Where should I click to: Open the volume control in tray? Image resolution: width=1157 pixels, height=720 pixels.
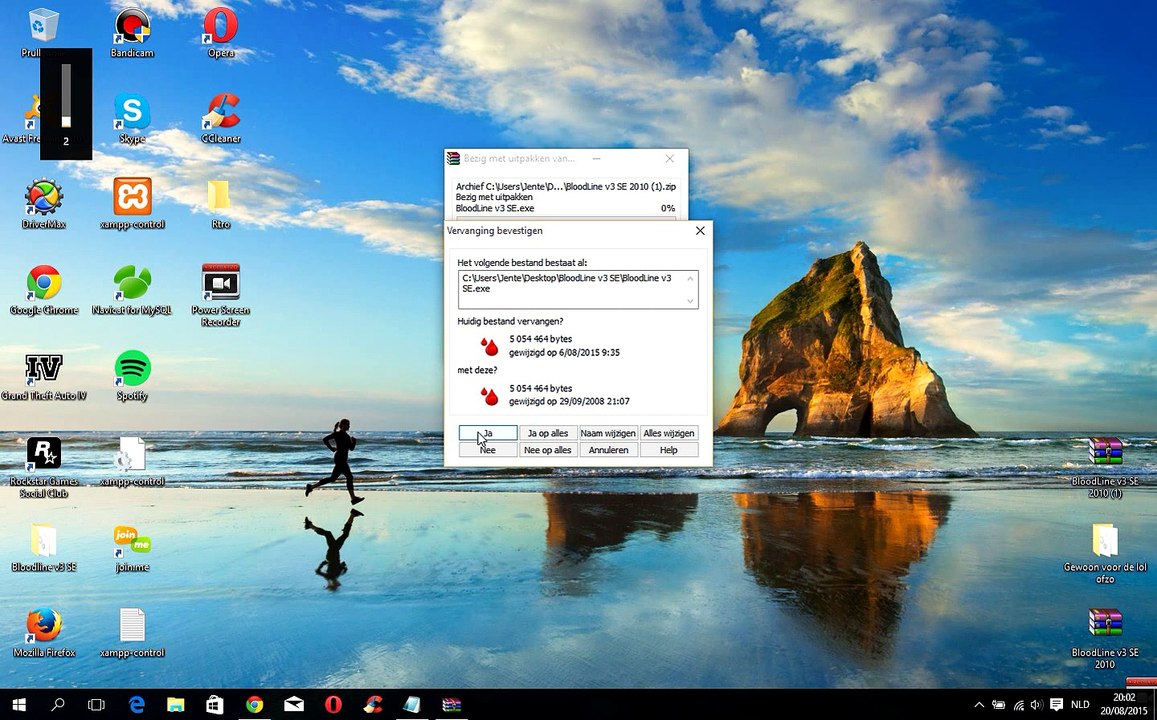click(1037, 705)
